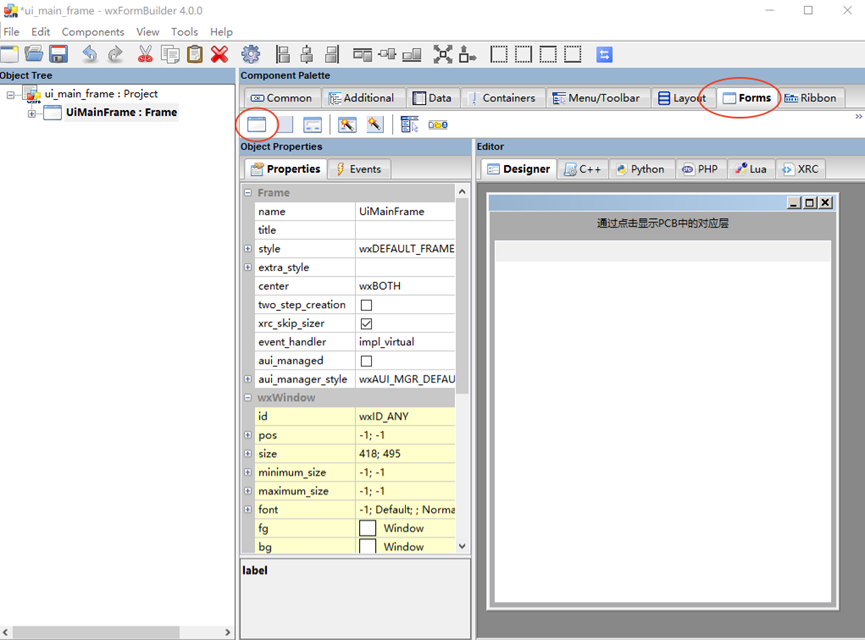
Task: Toggle top border icon
Action: point(548,54)
